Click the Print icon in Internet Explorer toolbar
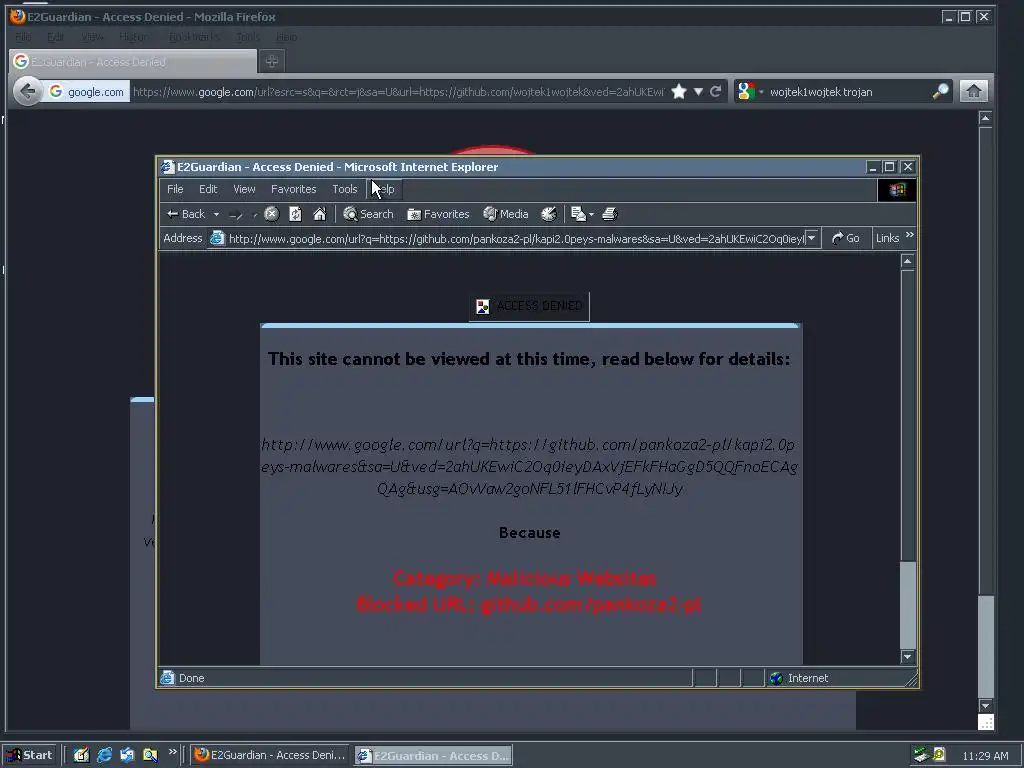 coord(610,214)
